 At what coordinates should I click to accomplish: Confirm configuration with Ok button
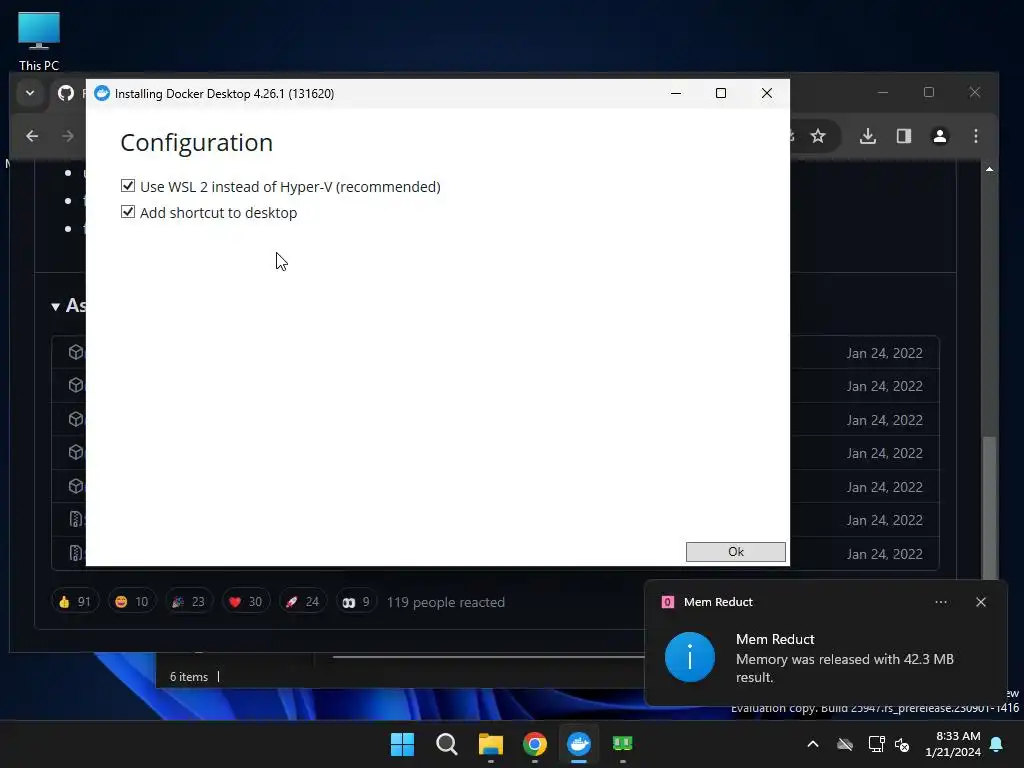[735, 552]
